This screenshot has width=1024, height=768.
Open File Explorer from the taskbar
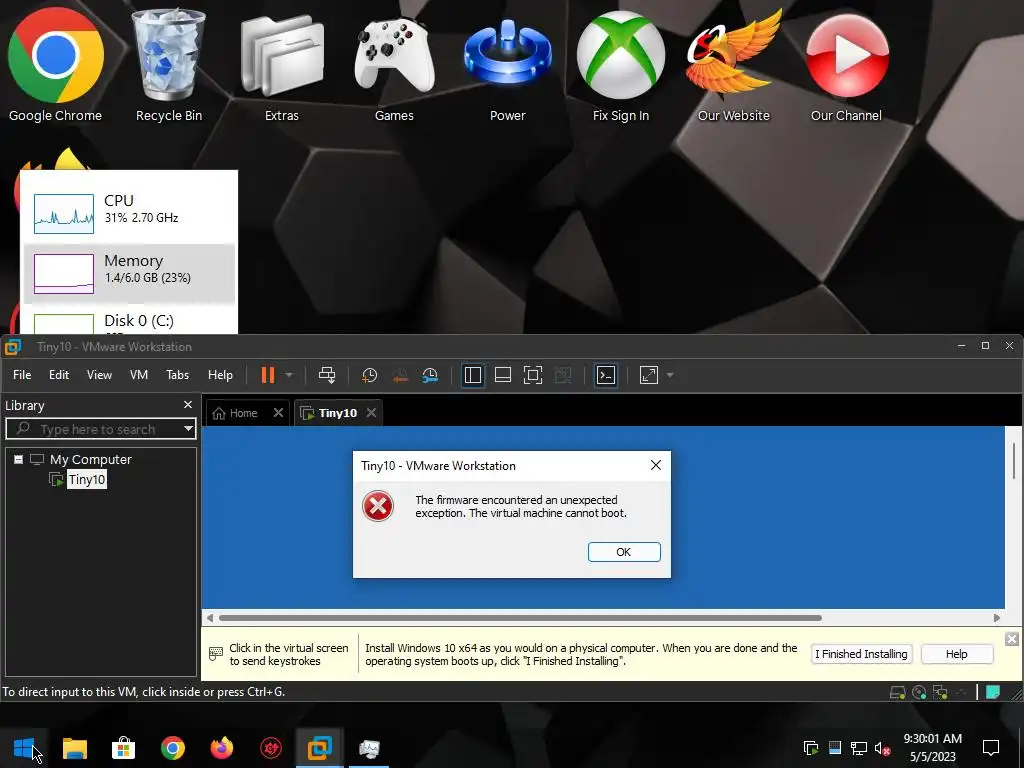pos(74,748)
